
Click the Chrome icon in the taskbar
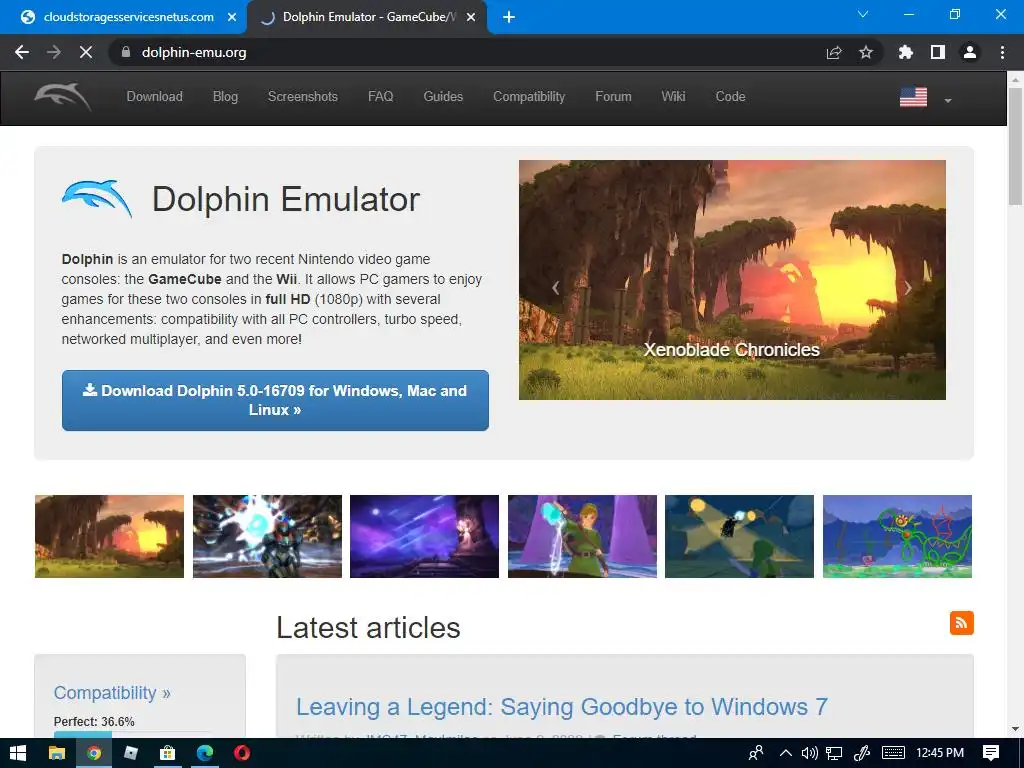94,753
